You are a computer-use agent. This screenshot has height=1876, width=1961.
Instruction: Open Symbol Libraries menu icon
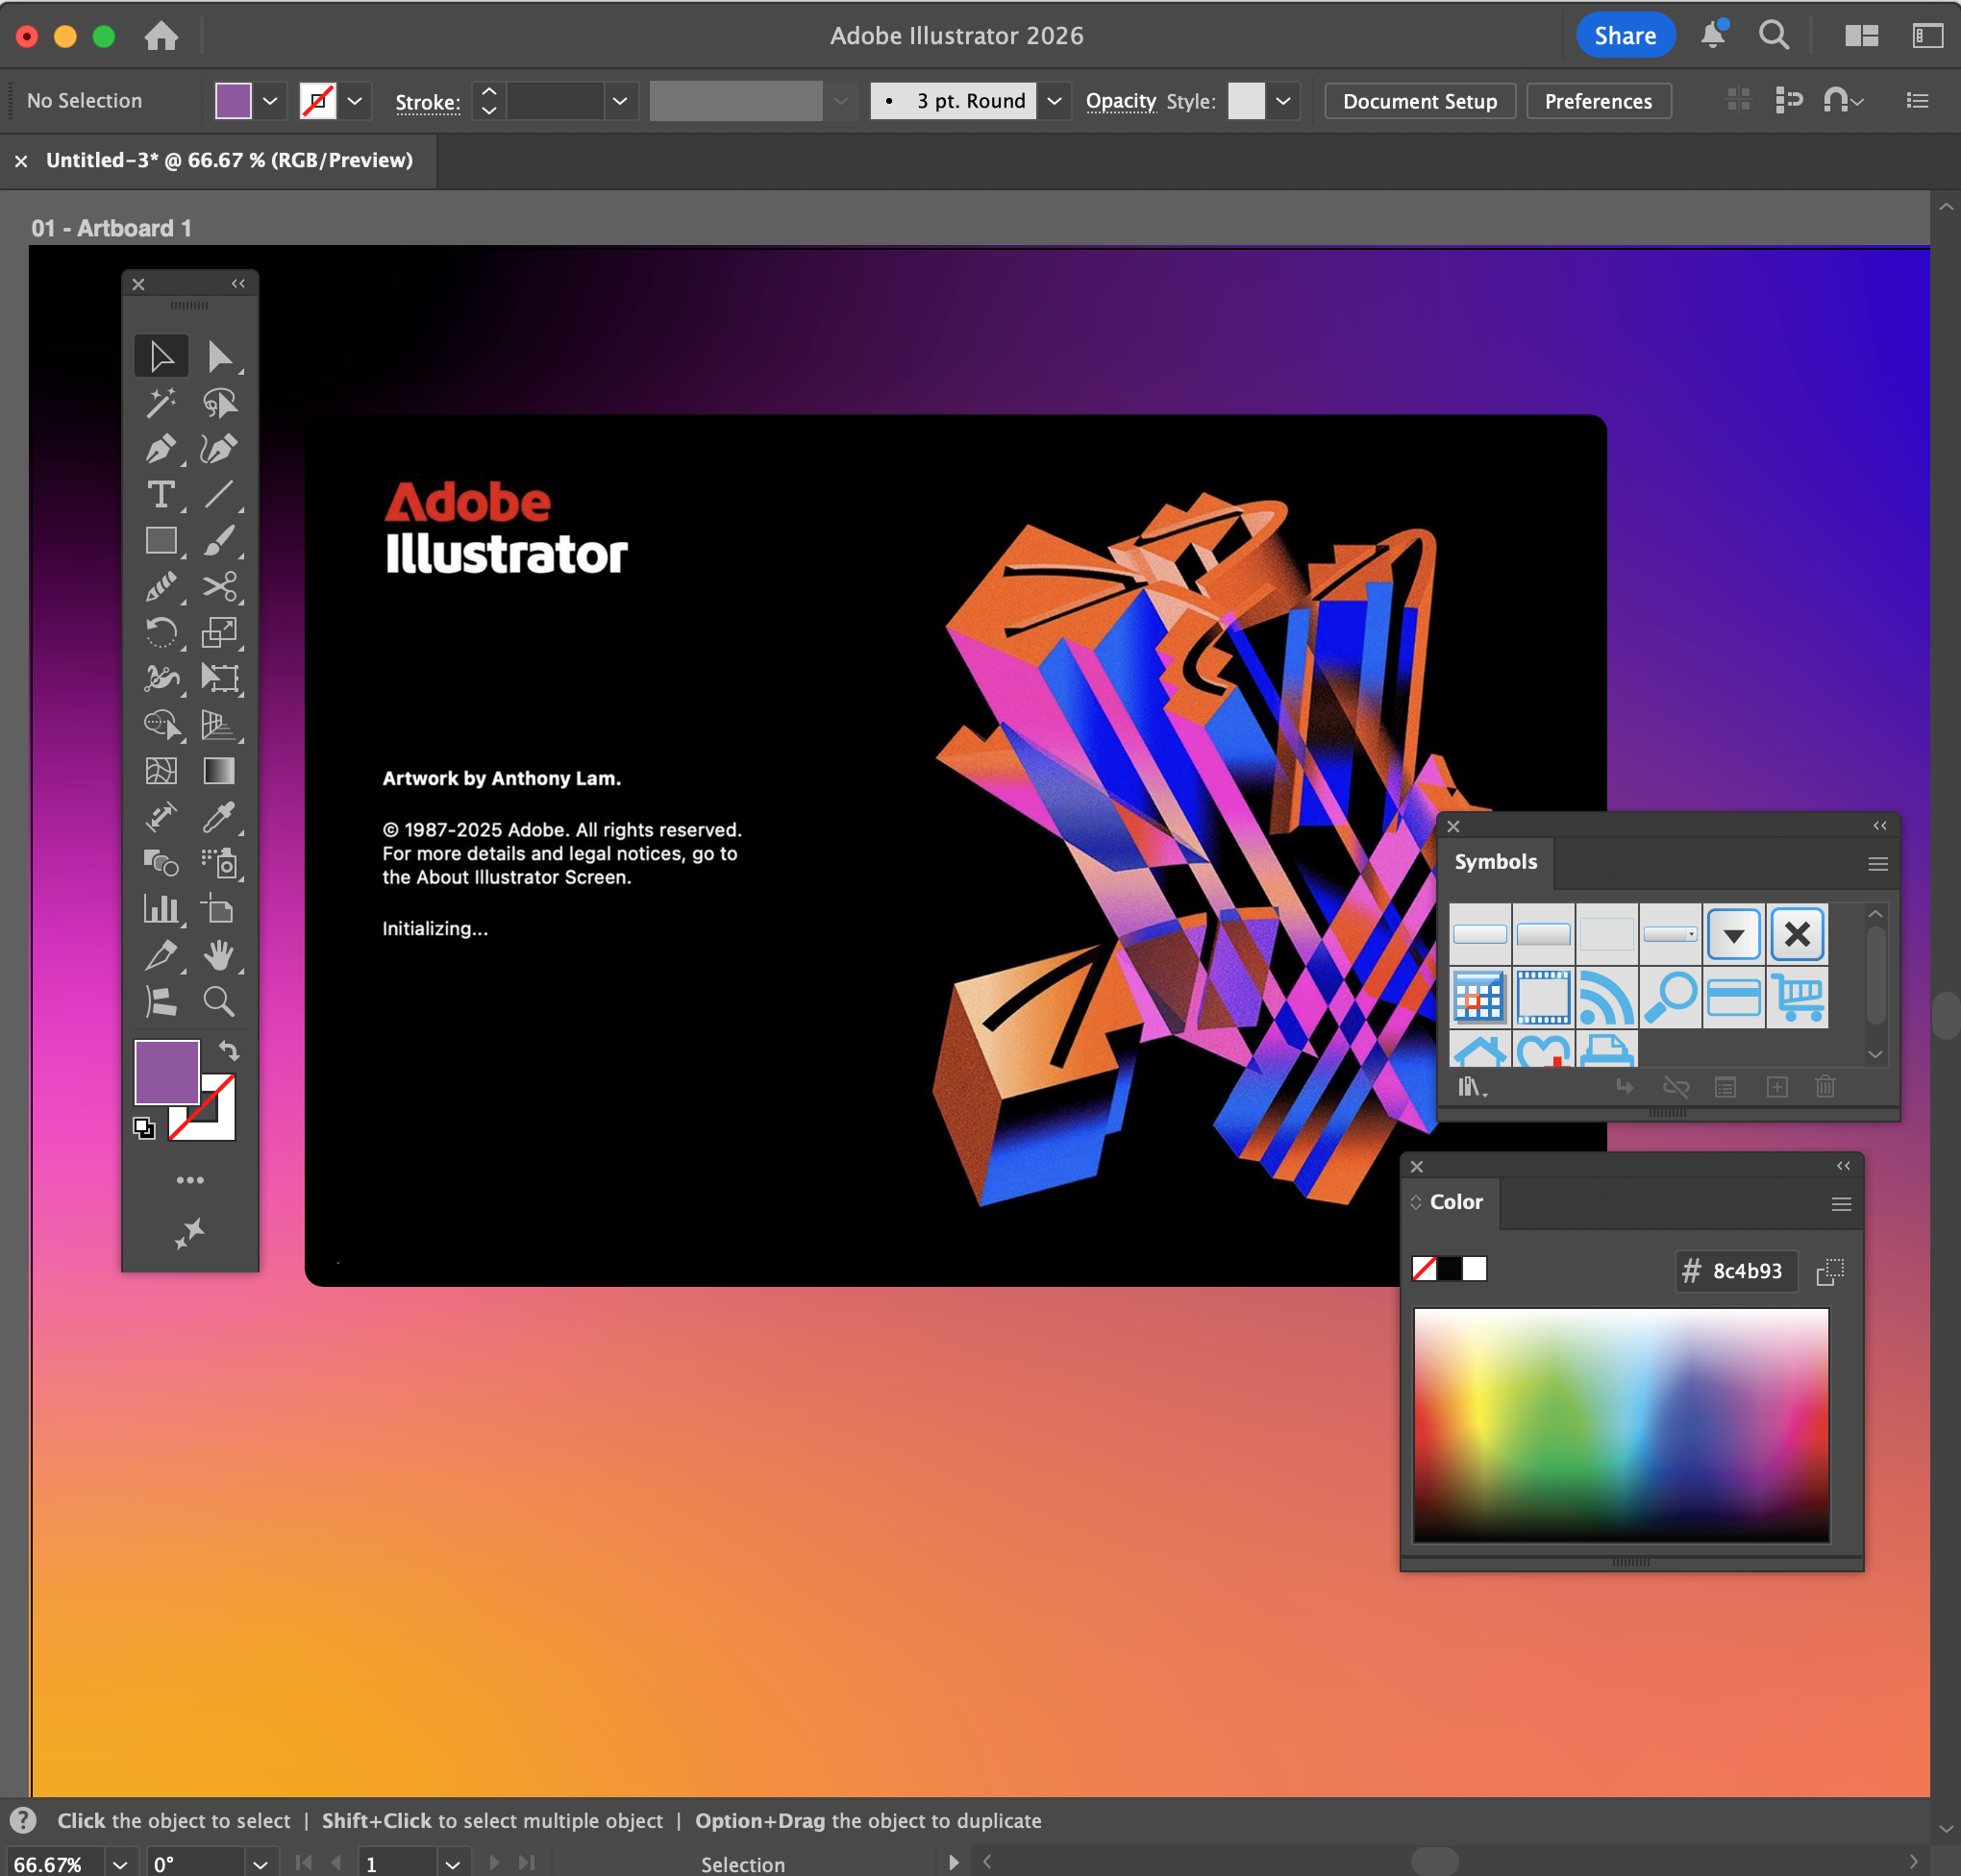click(x=1471, y=1087)
